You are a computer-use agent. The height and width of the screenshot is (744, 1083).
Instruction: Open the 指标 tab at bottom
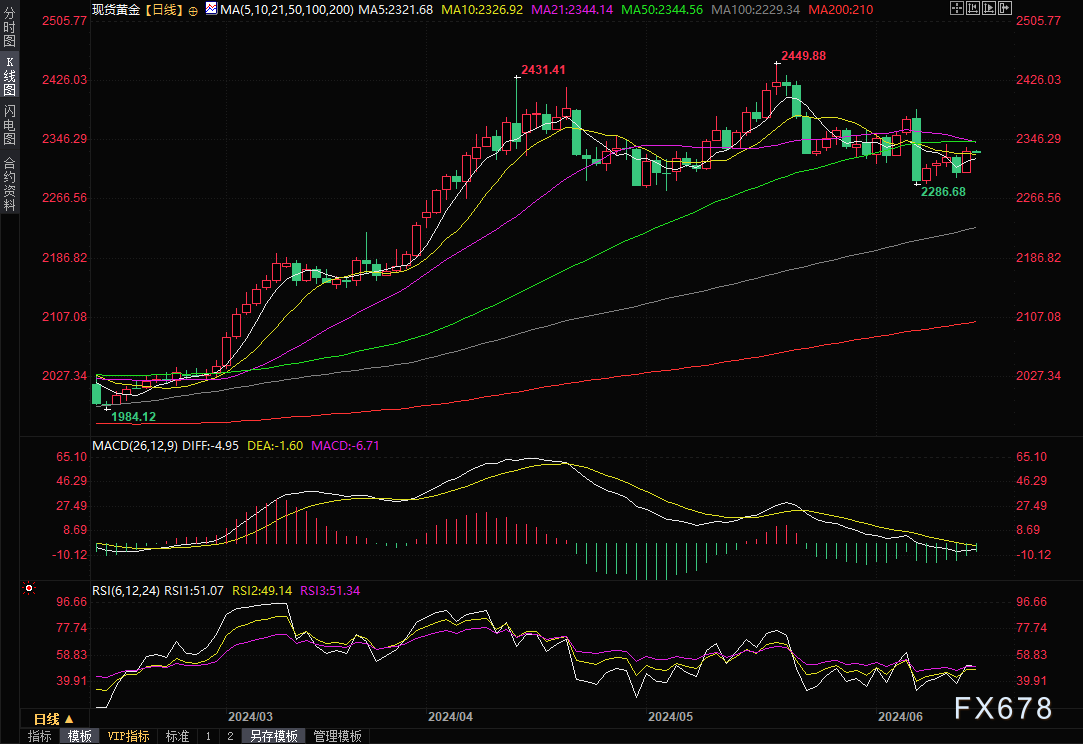(40, 736)
